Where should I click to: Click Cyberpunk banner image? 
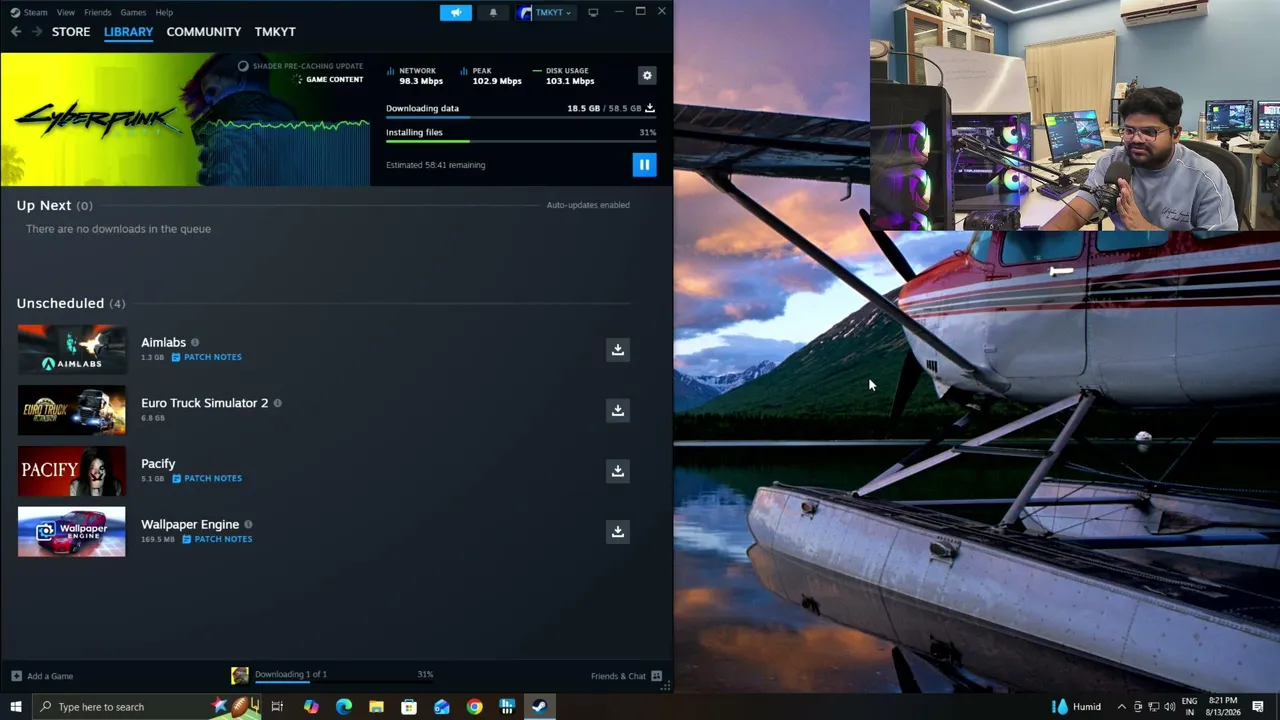click(186, 119)
